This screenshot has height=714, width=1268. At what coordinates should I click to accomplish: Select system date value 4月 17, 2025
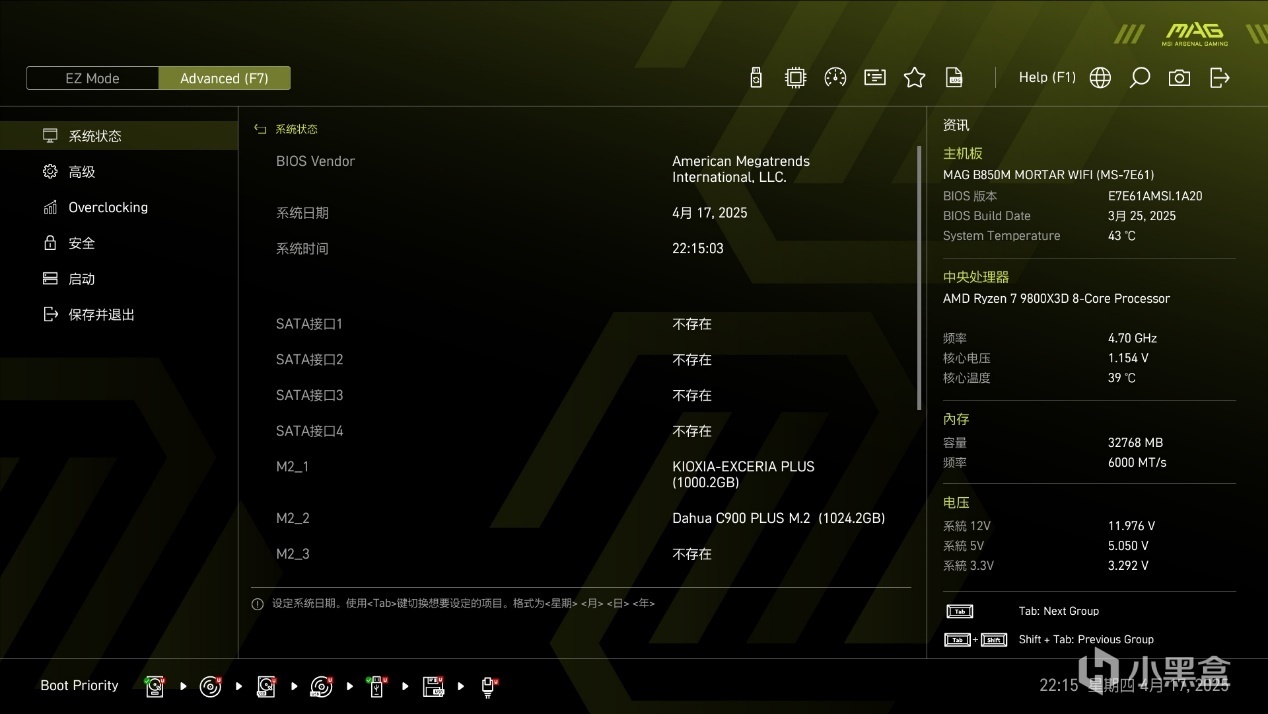coord(709,213)
